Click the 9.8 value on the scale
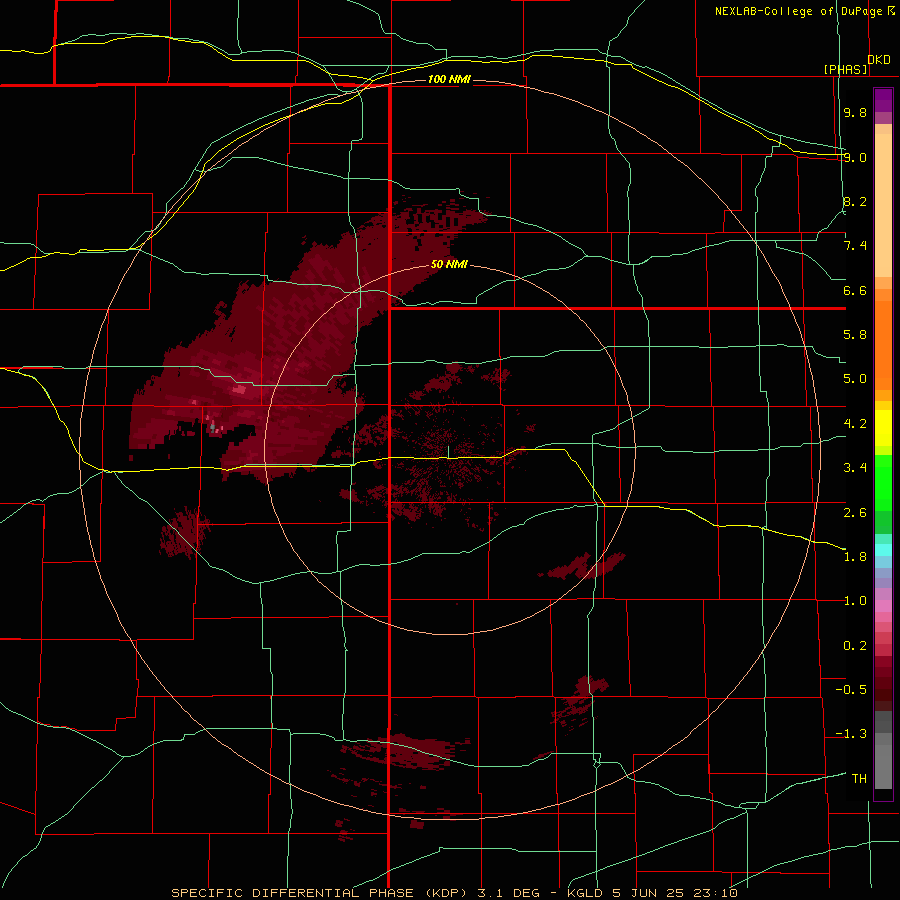This screenshot has width=900, height=900. pyautogui.click(x=855, y=112)
